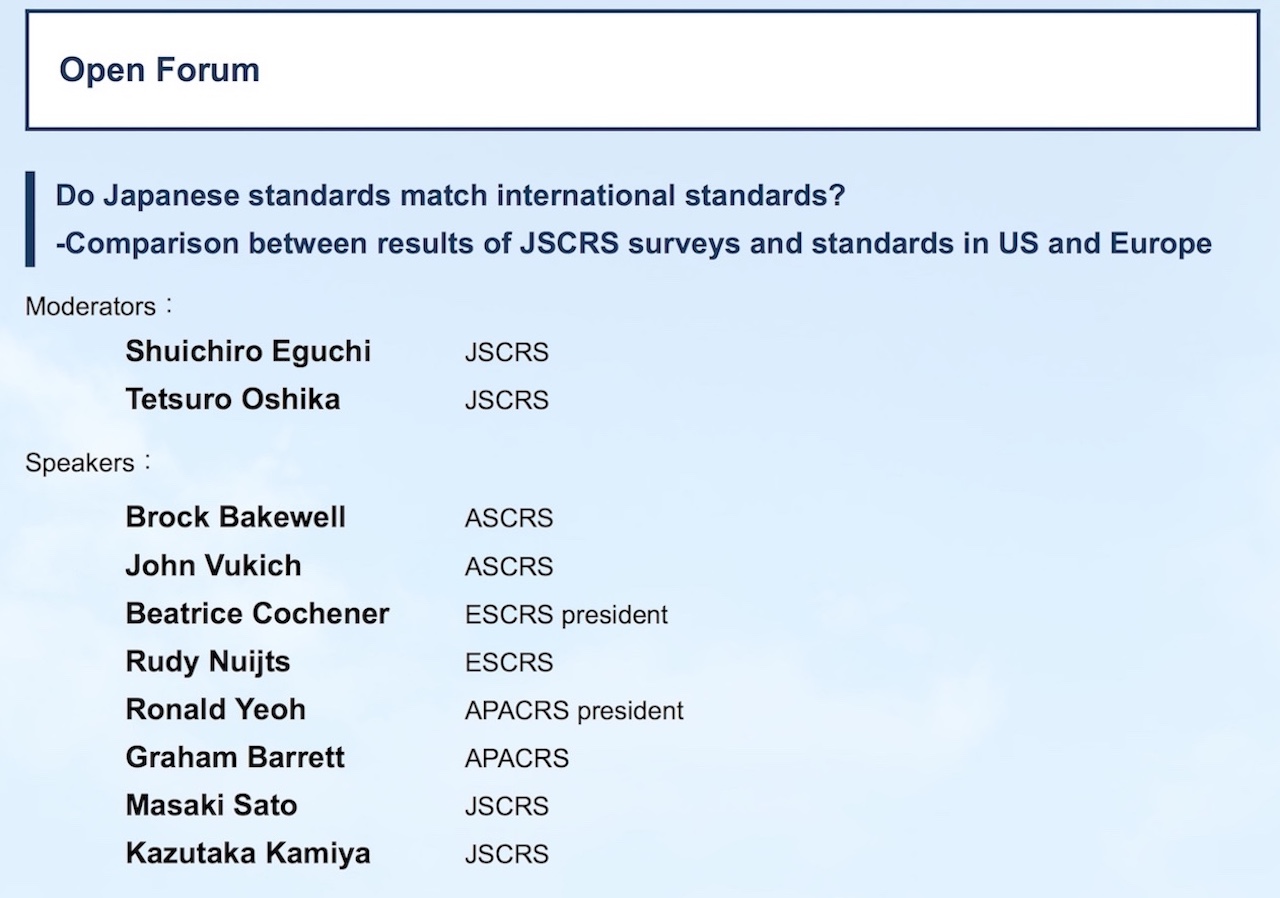Click JSCRS next to Shuichiro Eguchi

tap(507, 352)
